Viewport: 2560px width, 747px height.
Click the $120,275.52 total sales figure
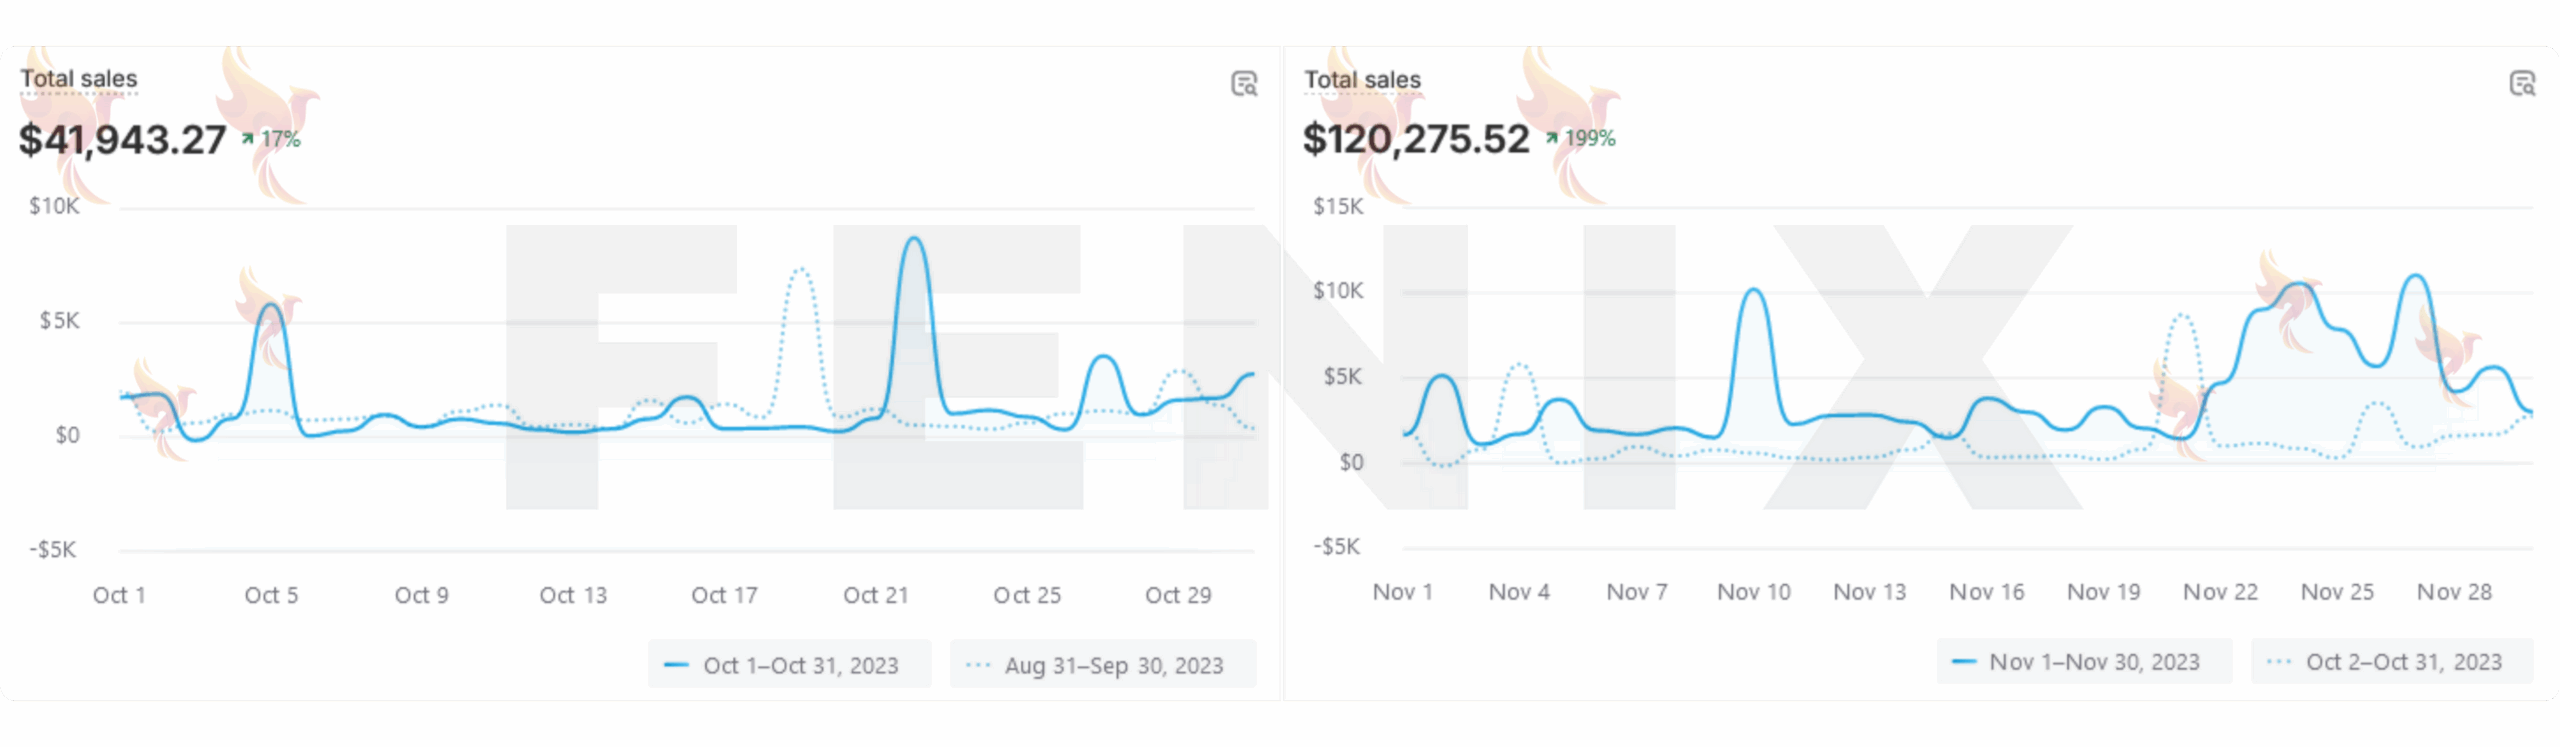(x=1416, y=139)
